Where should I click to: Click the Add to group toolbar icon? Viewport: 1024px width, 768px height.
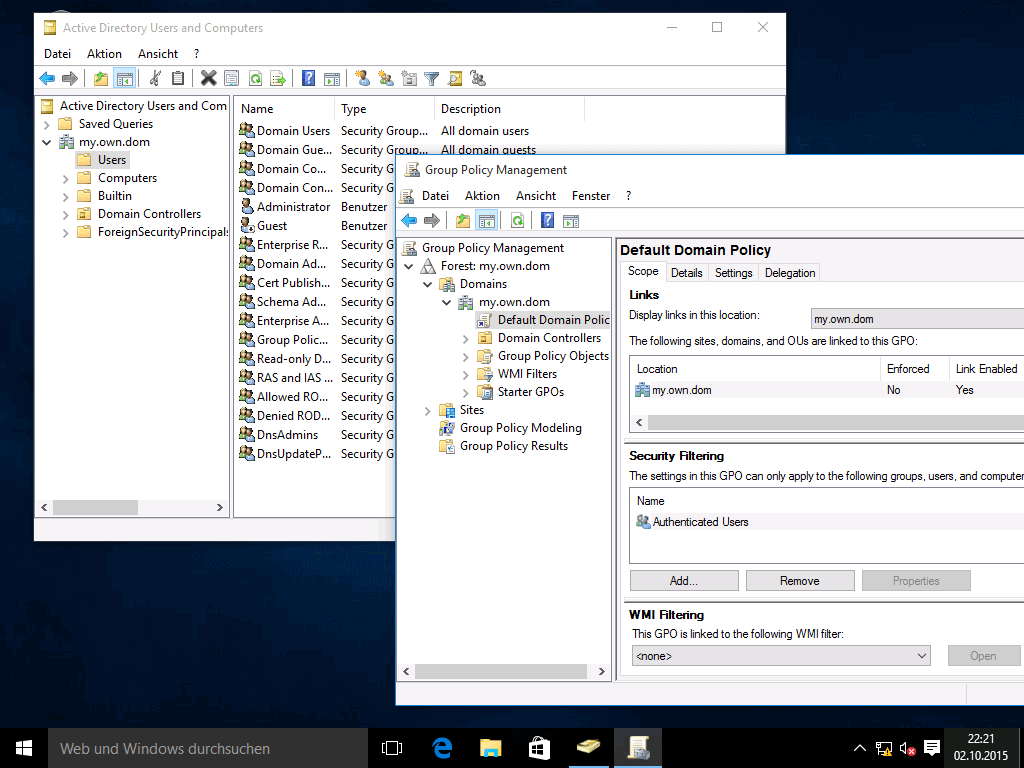point(478,79)
